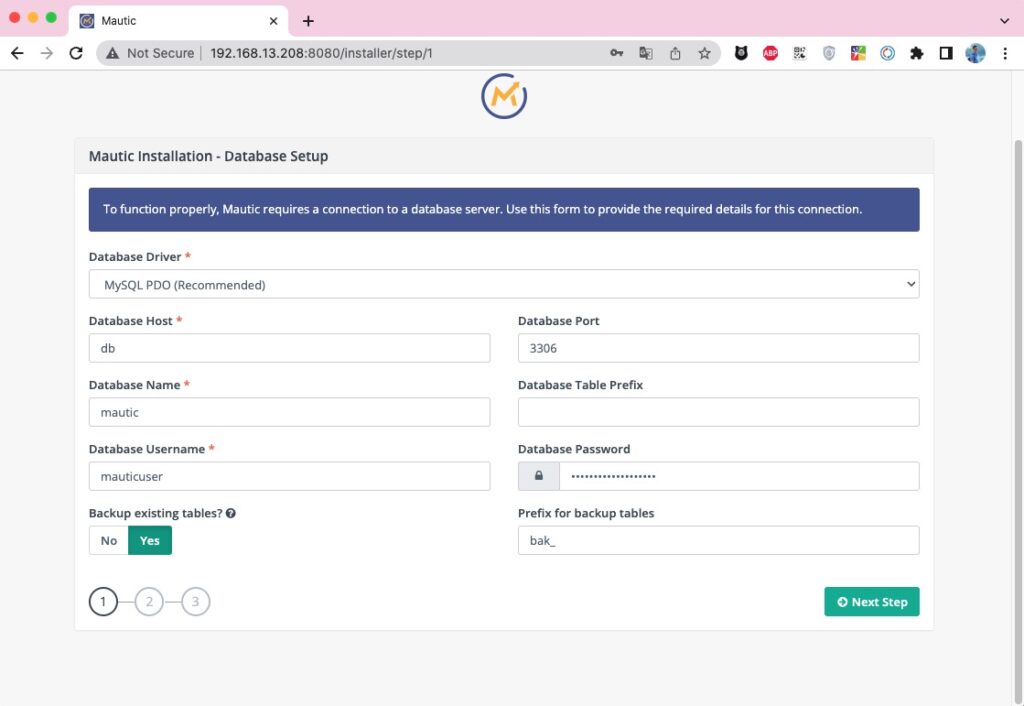Close the Mautic tab
The image size is (1024, 706).
click(x=274, y=21)
